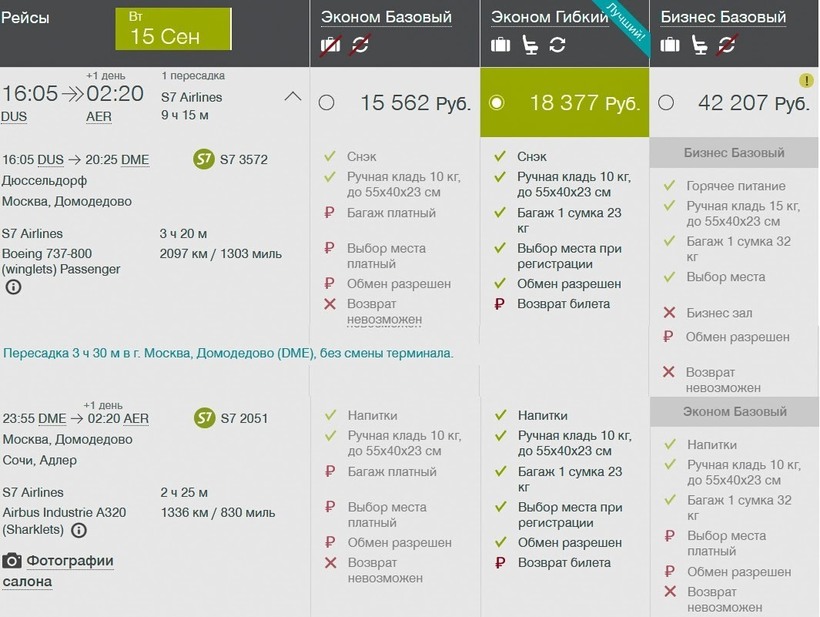Open info icon for Boeing 737-800 aircraft
Screen dimensions: 820x617
point(14,287)
